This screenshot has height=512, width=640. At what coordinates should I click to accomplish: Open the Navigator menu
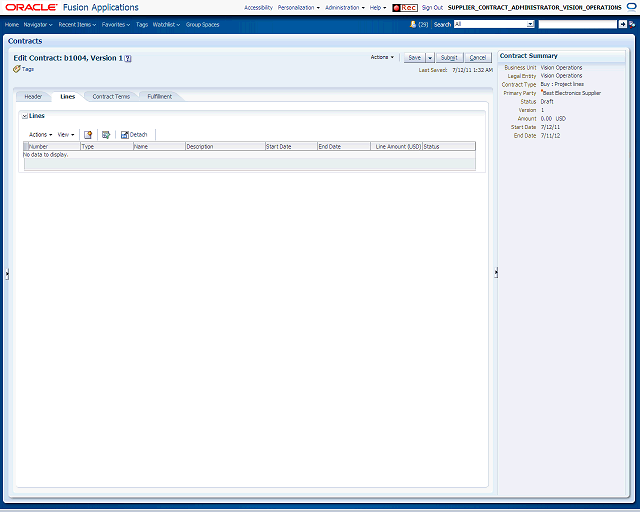(x=38, y=24)
